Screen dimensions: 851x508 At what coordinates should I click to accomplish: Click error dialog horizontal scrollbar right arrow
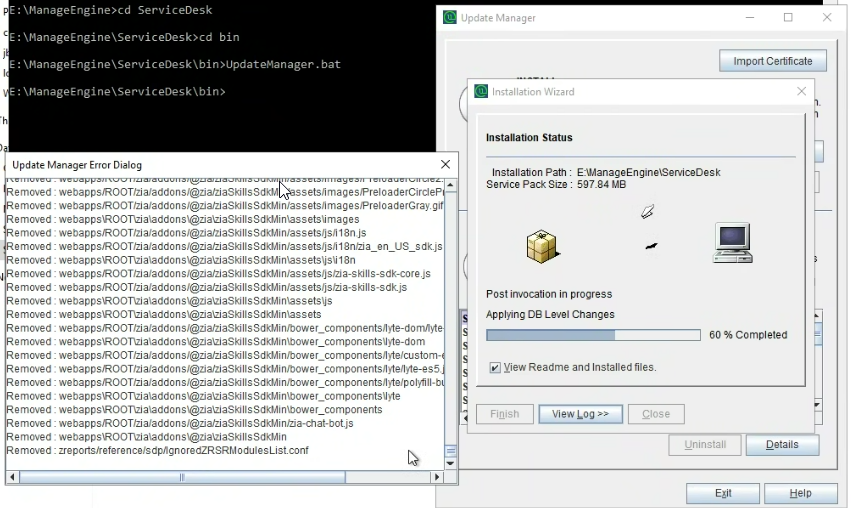point(437,477)
